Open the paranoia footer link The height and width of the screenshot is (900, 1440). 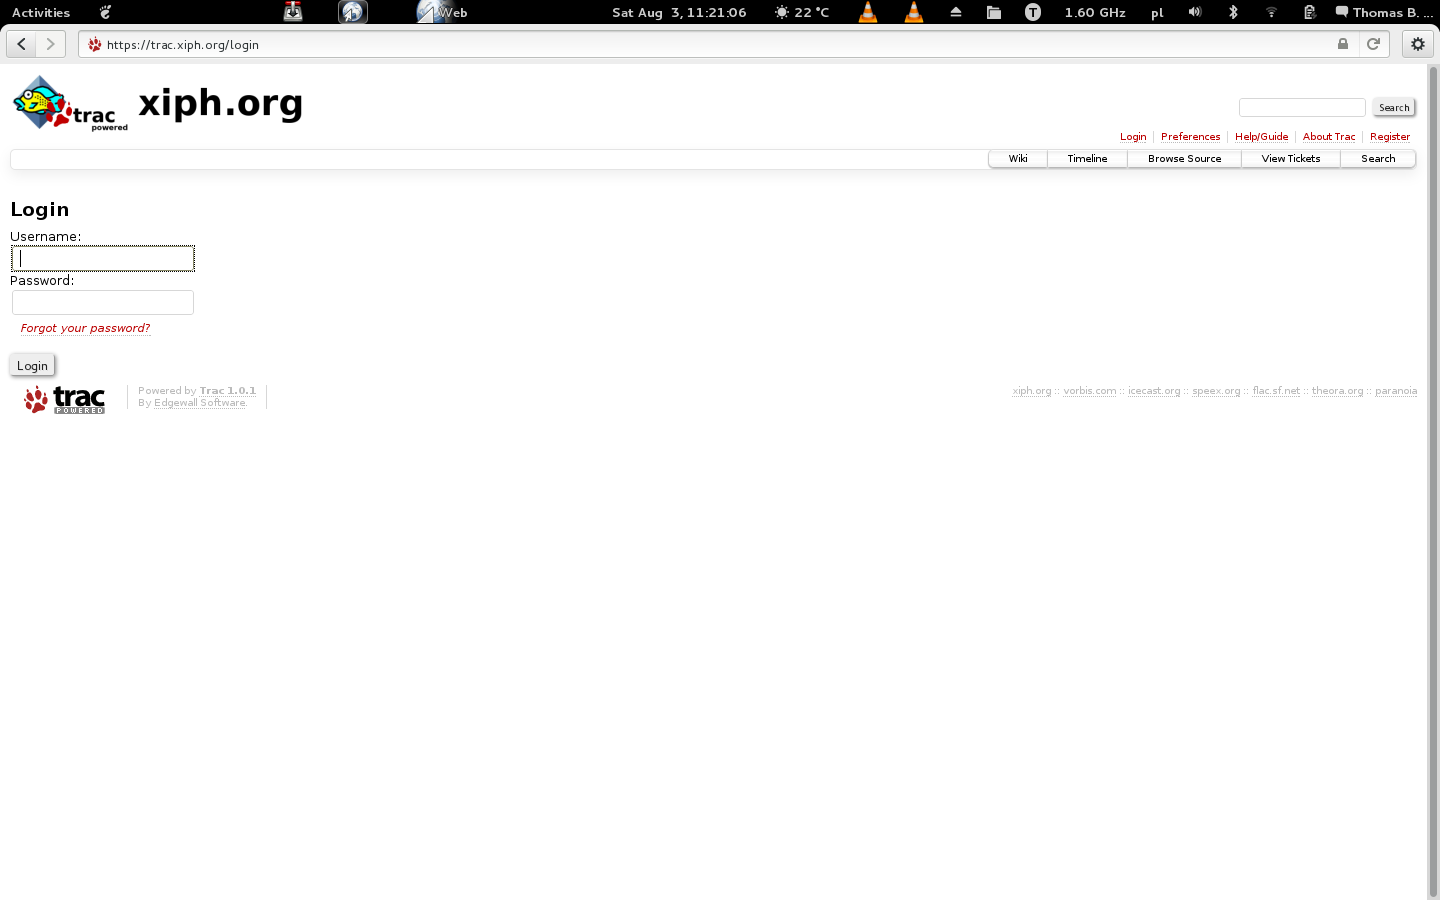(x=1396, y=391)
